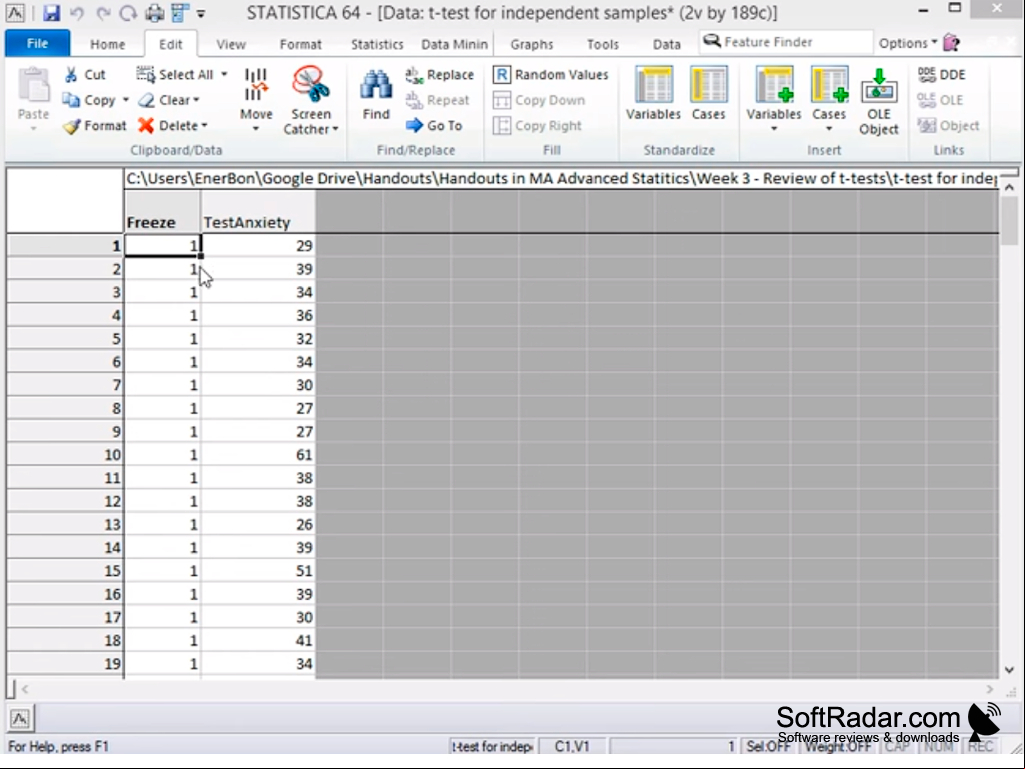Click the STATISTICA icon in bottom bar

pos(20,719)
